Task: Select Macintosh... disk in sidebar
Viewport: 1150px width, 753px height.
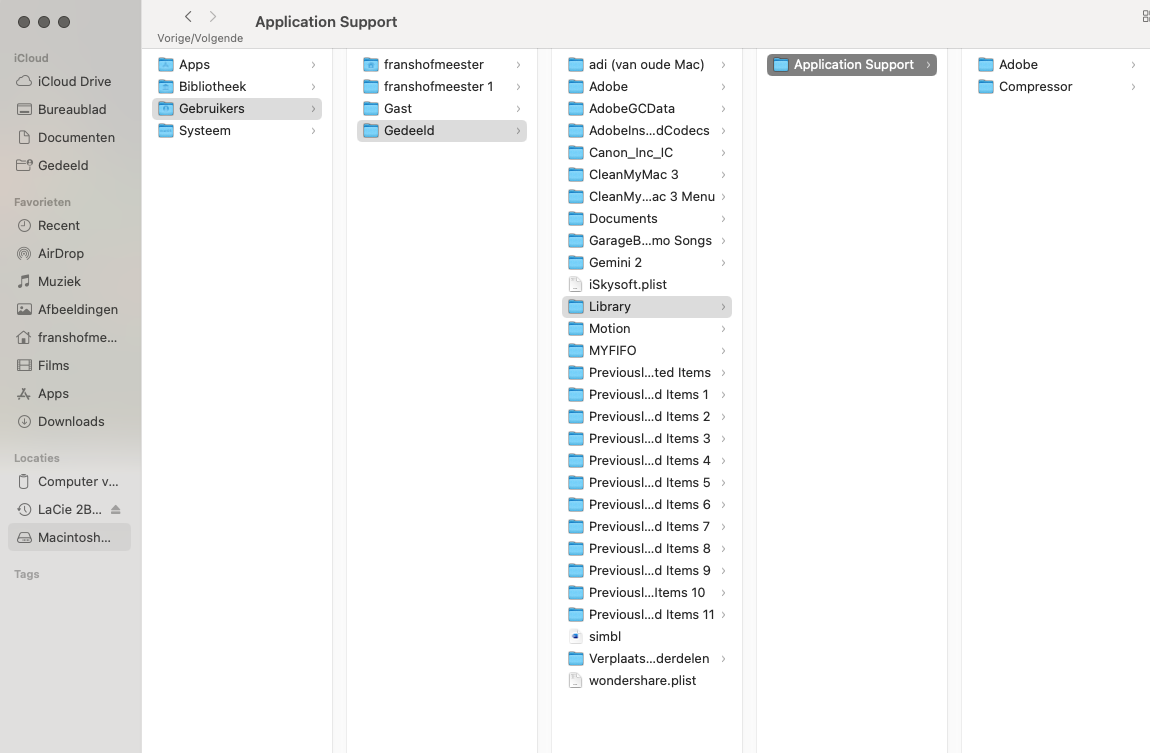Action: point(70,537)
